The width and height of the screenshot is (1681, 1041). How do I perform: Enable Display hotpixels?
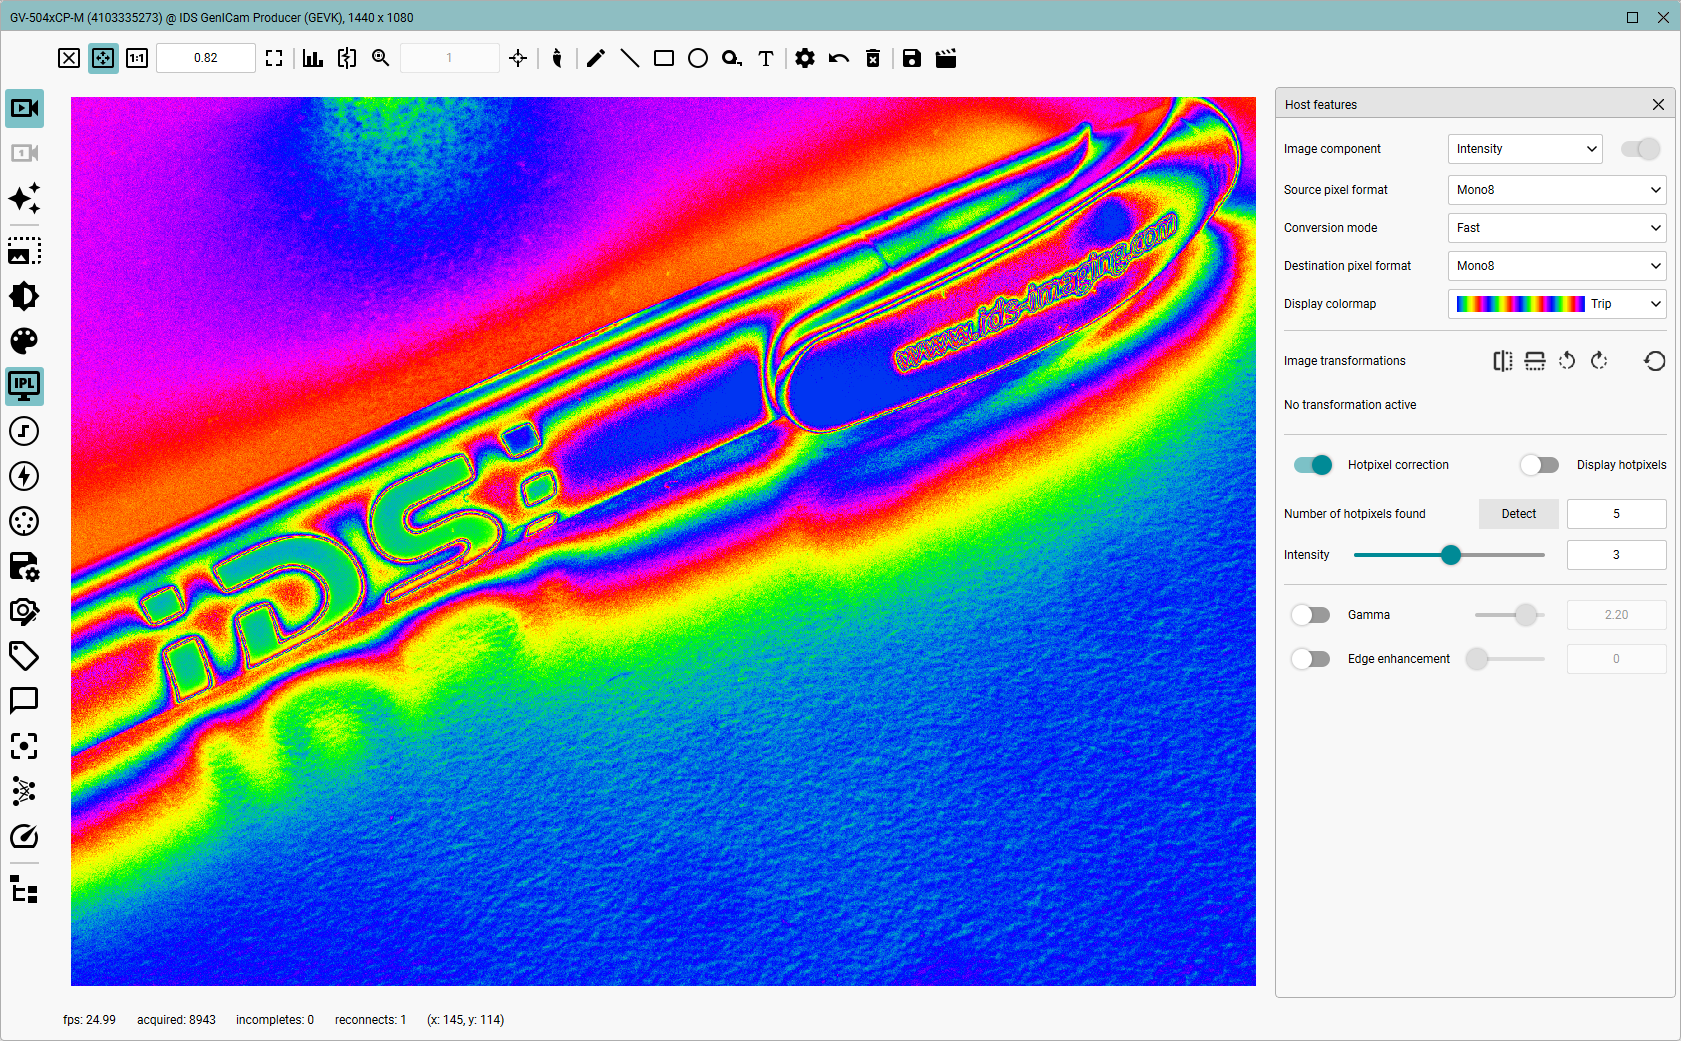(1539, 465)
